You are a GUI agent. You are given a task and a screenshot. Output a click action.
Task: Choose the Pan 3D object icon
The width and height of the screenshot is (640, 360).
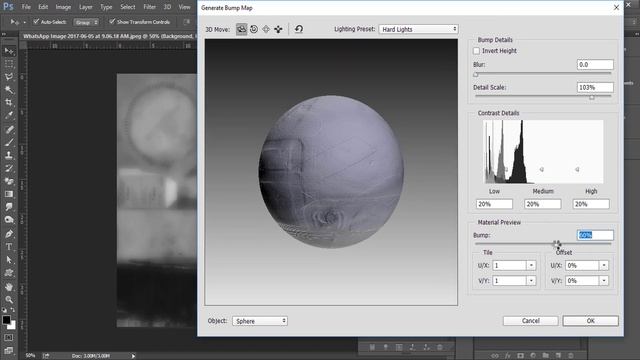tap(266, 29)
